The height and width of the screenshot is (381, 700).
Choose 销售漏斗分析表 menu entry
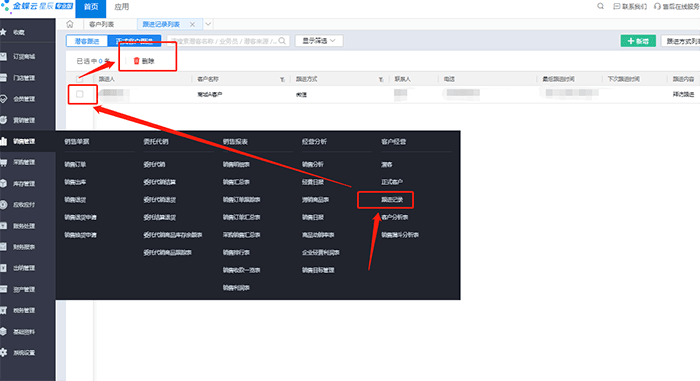[400, 234]
